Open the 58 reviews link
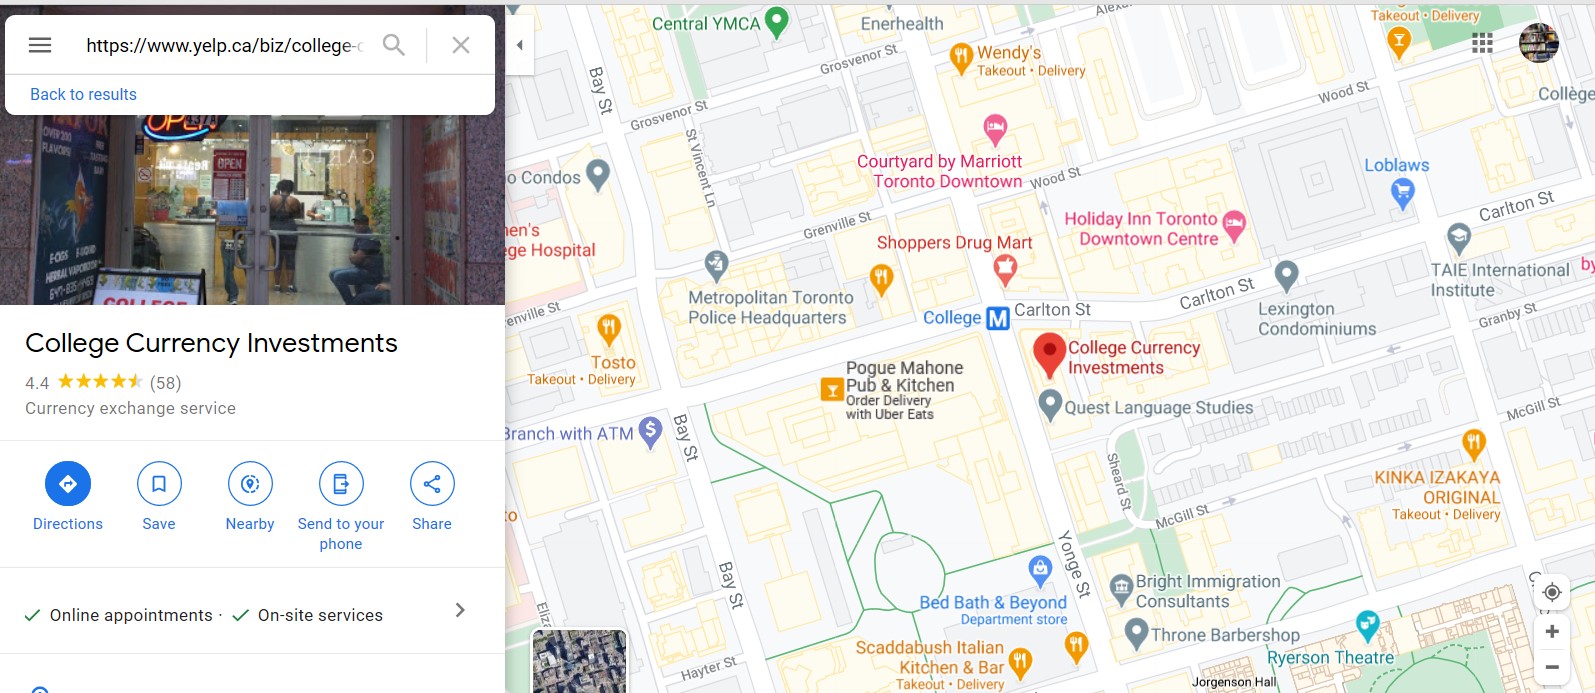The width and height of the screenshot is (1595, 693). pyautogui.click(x=165, y=382)
